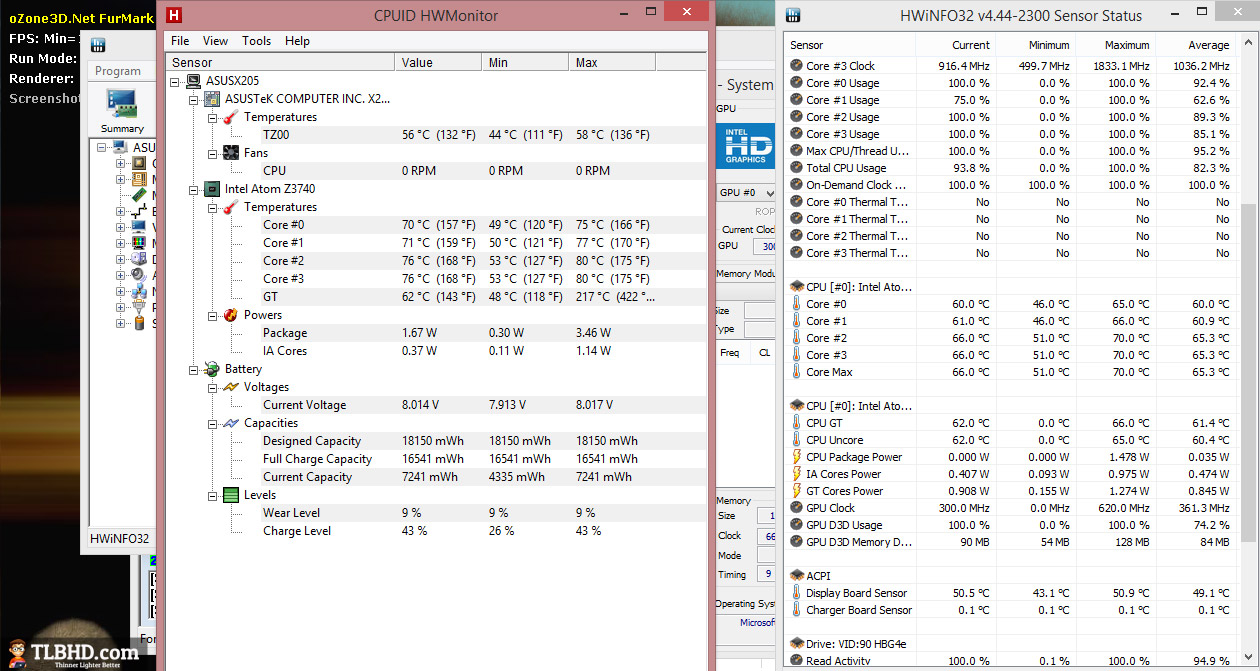Collapse the Capacities node
Screen dimensions: 1260x671
click(213, 423)
